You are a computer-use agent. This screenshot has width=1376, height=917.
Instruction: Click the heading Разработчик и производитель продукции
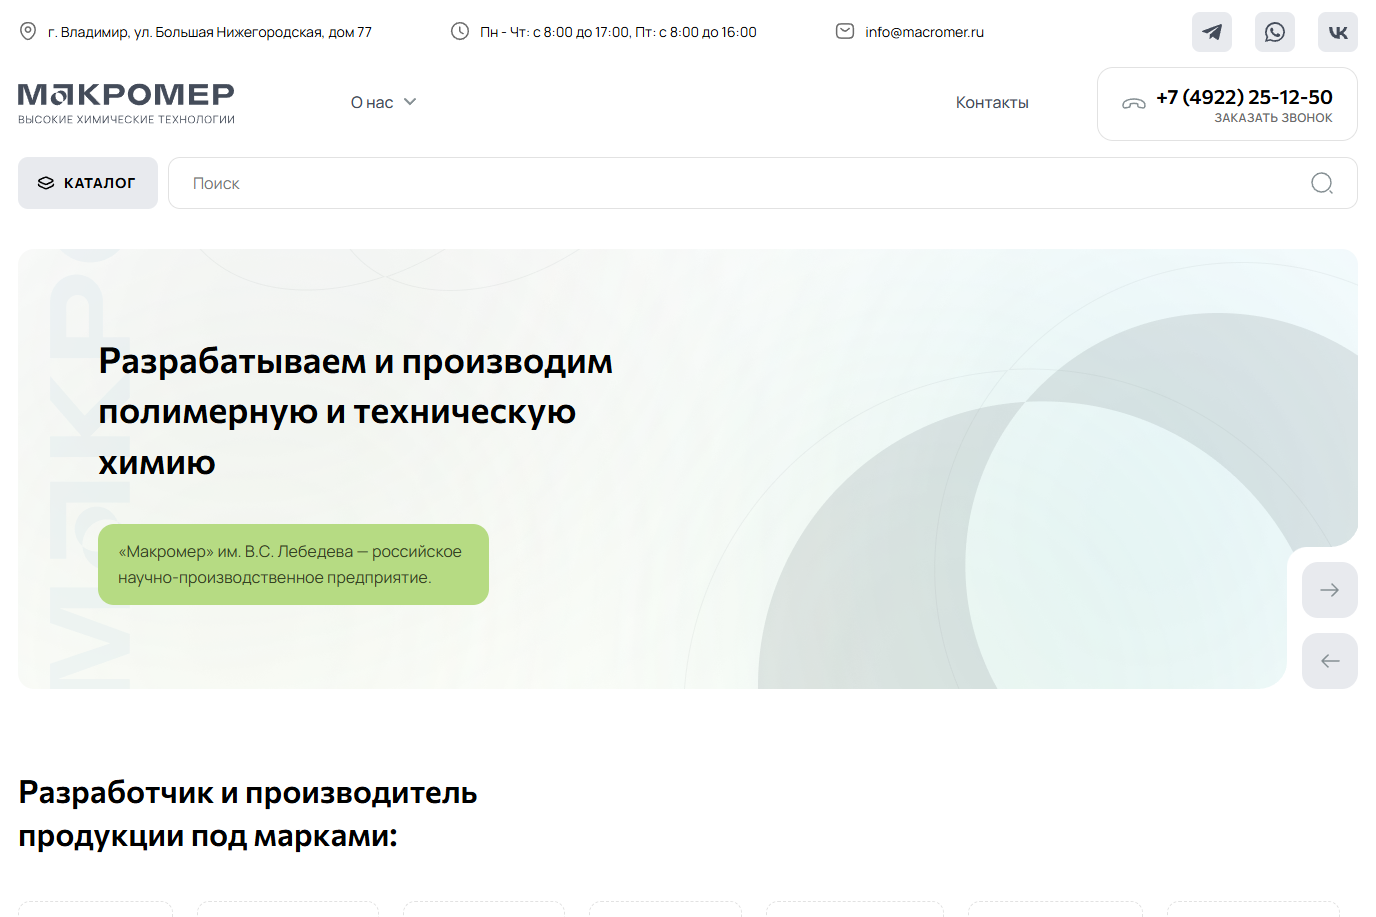(x=248, y=814)
